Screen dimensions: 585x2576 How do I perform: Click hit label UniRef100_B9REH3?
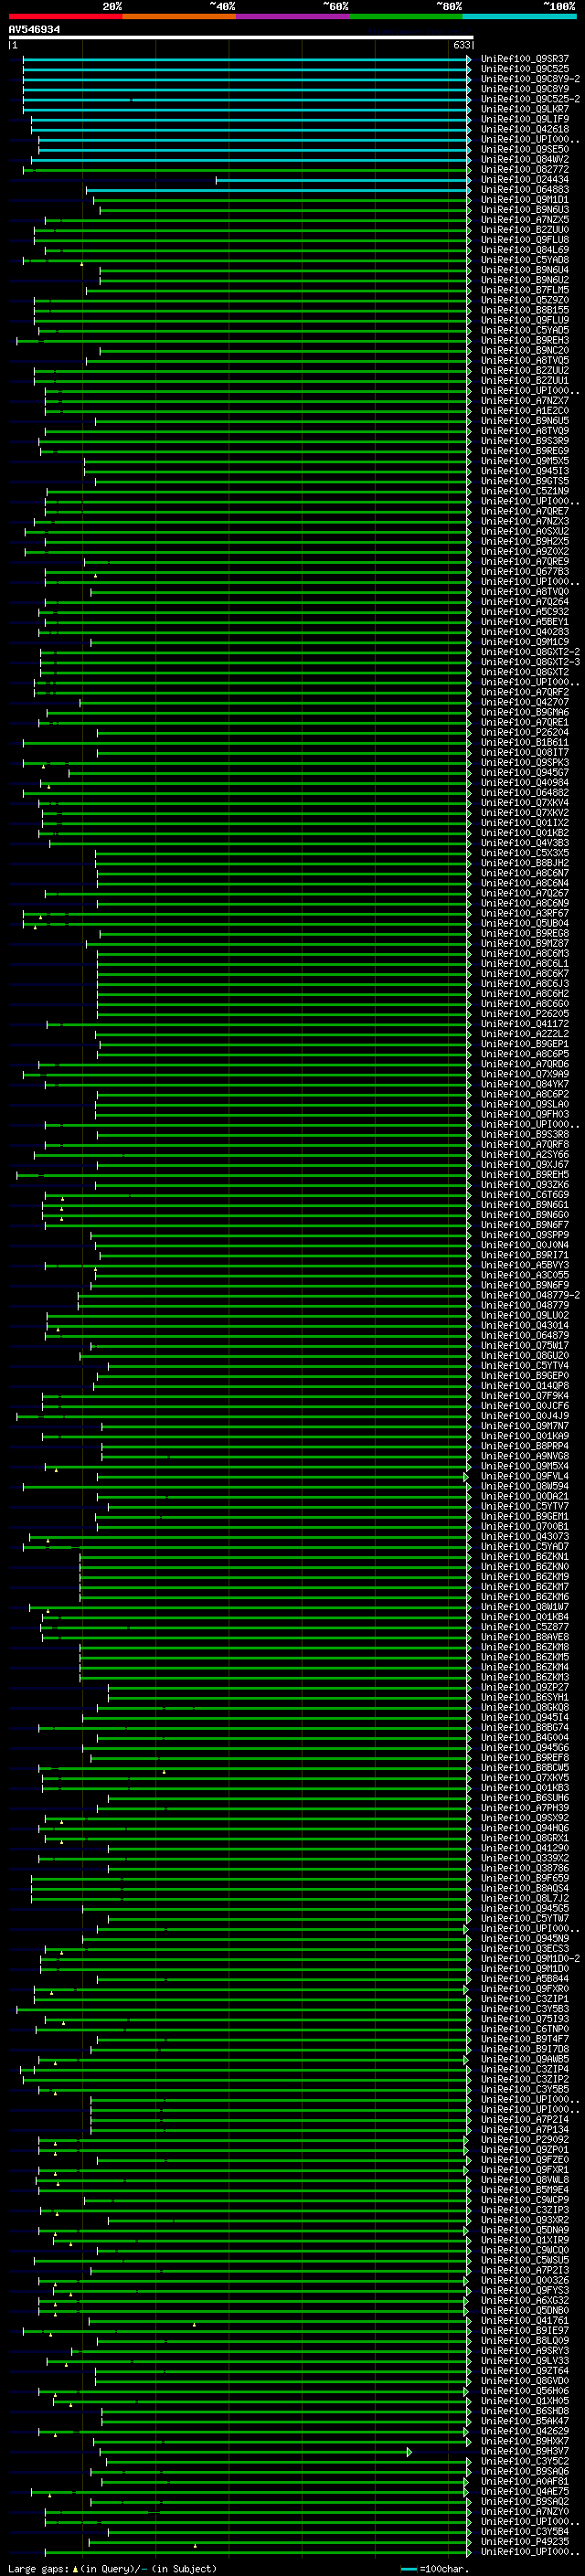pos(525,340)
